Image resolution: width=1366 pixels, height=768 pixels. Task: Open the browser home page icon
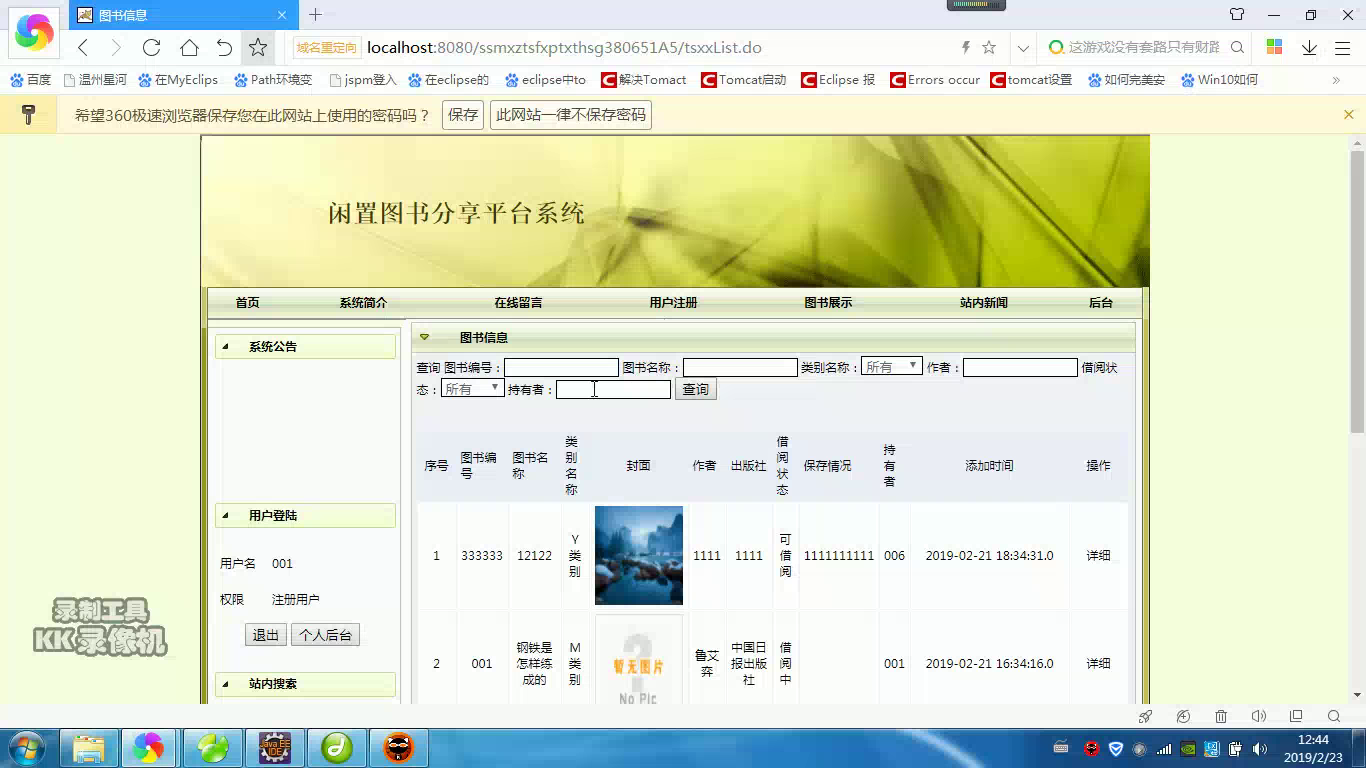189,47
